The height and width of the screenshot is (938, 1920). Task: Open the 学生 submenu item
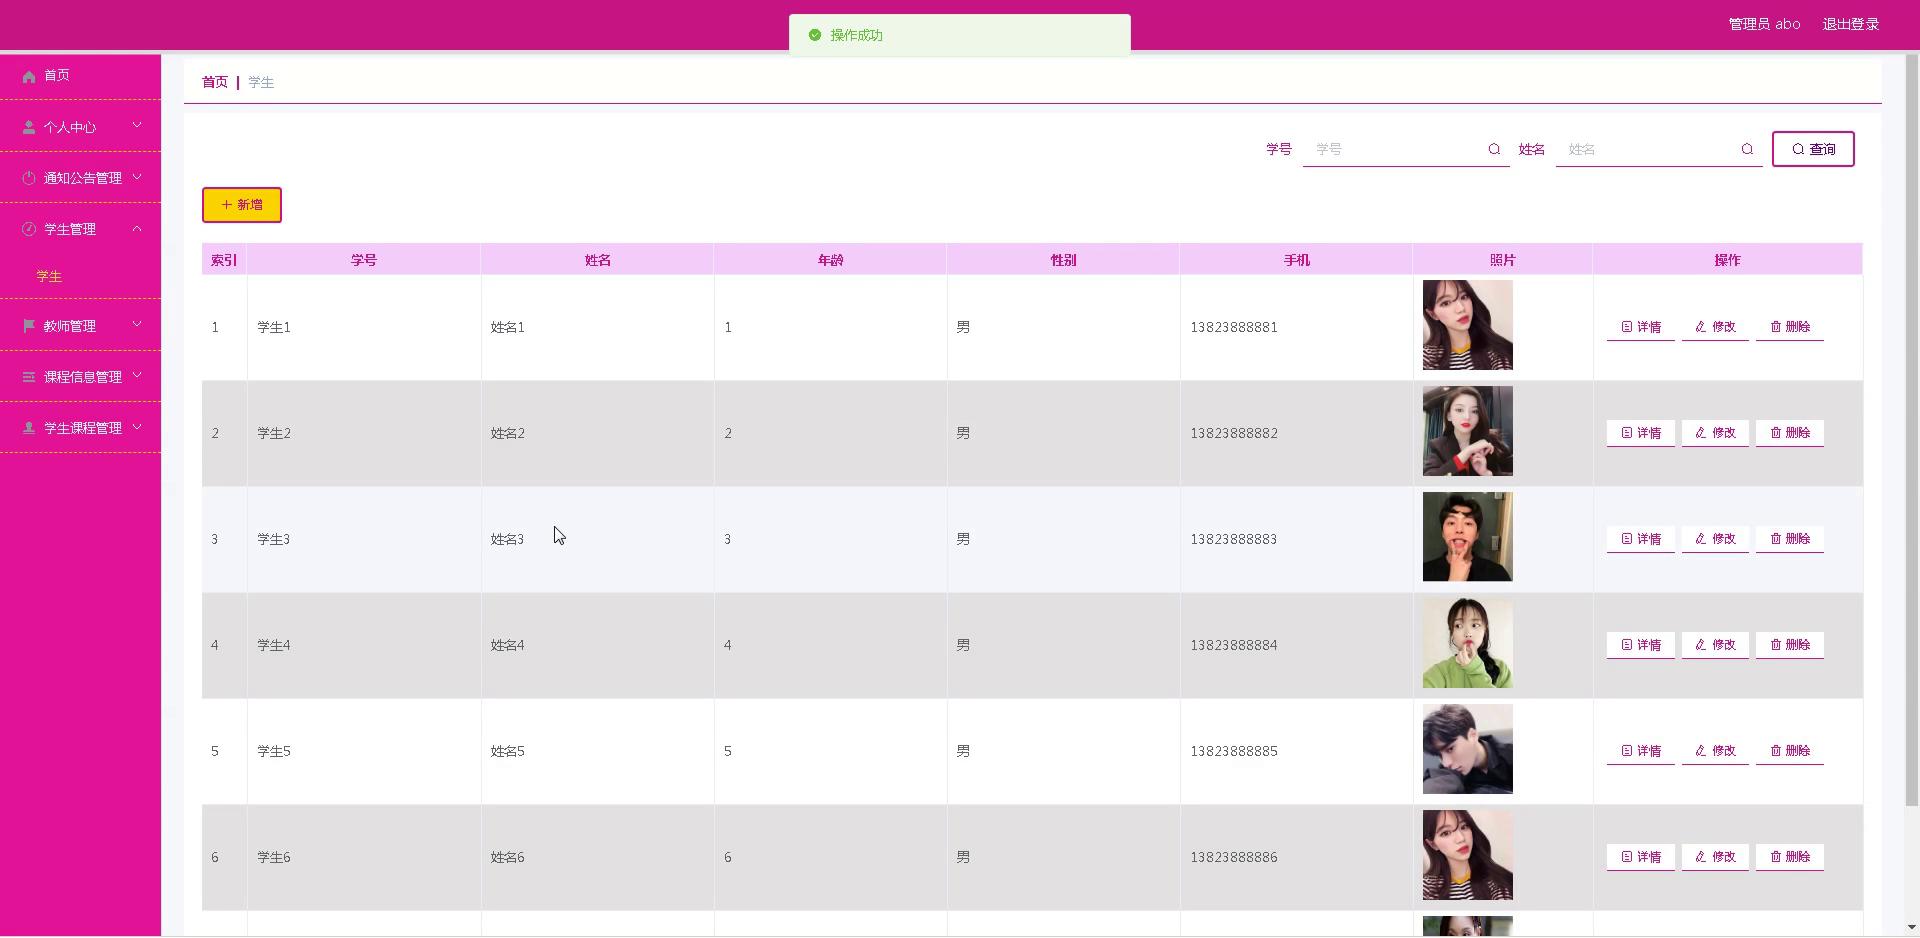click(x=49, y=276)
